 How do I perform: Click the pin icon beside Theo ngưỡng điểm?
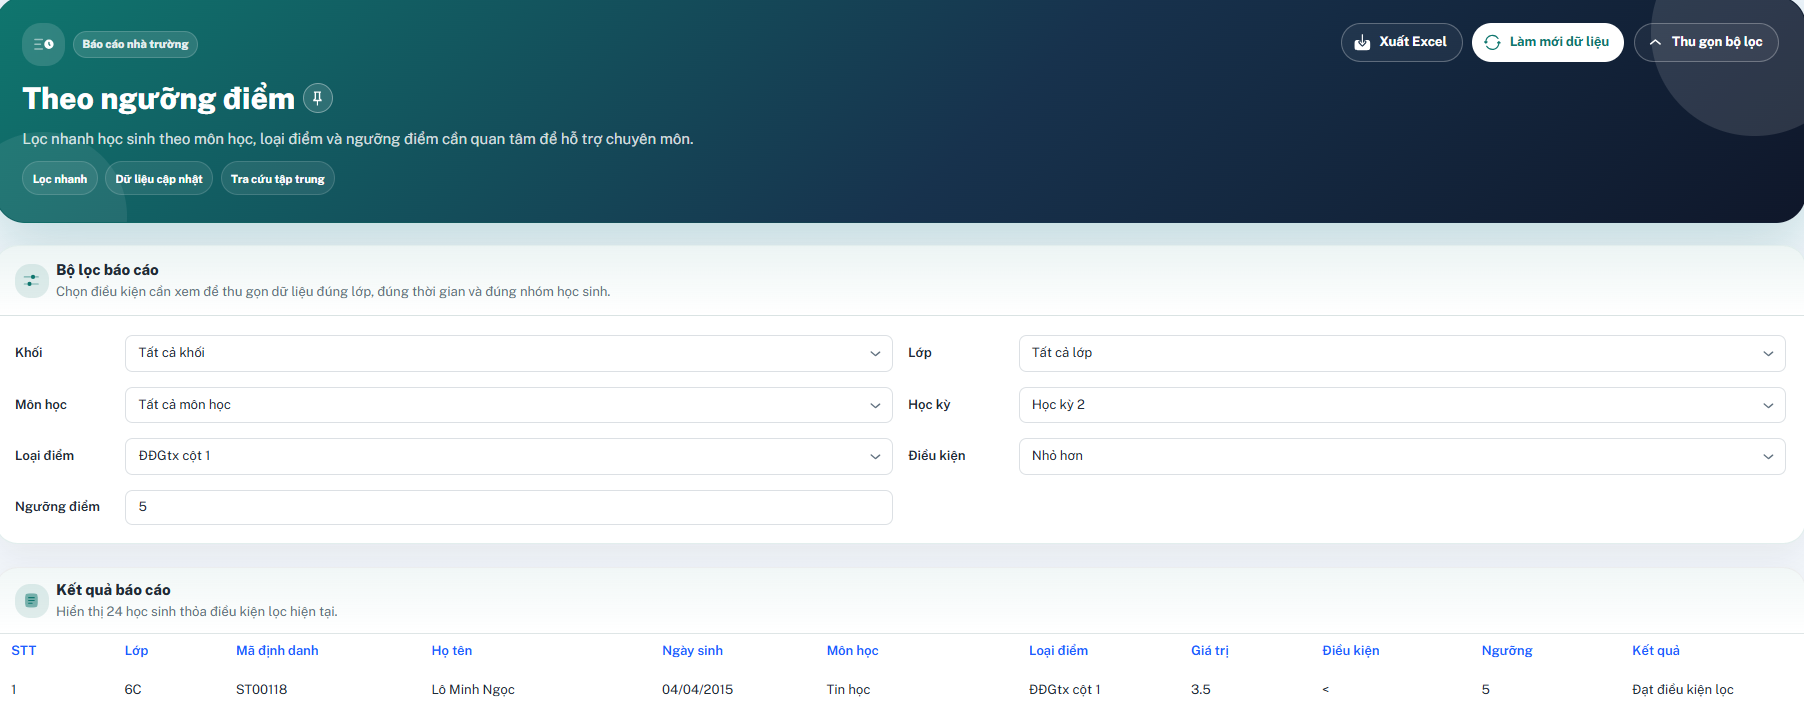click(318, 98)
